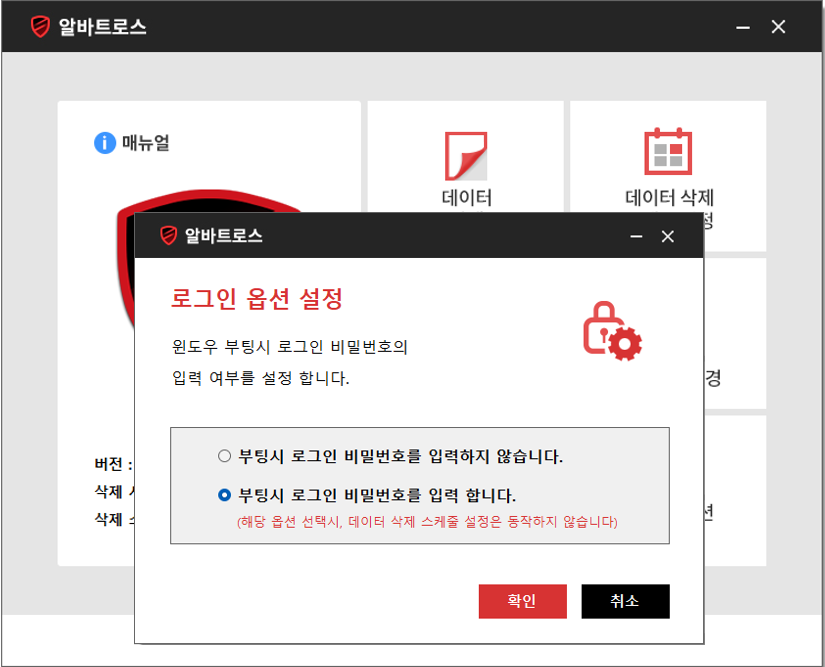Screen dimensions: 825x667
Task: Click the red document icon above 데이터
Action: click(x=466, y=155)
